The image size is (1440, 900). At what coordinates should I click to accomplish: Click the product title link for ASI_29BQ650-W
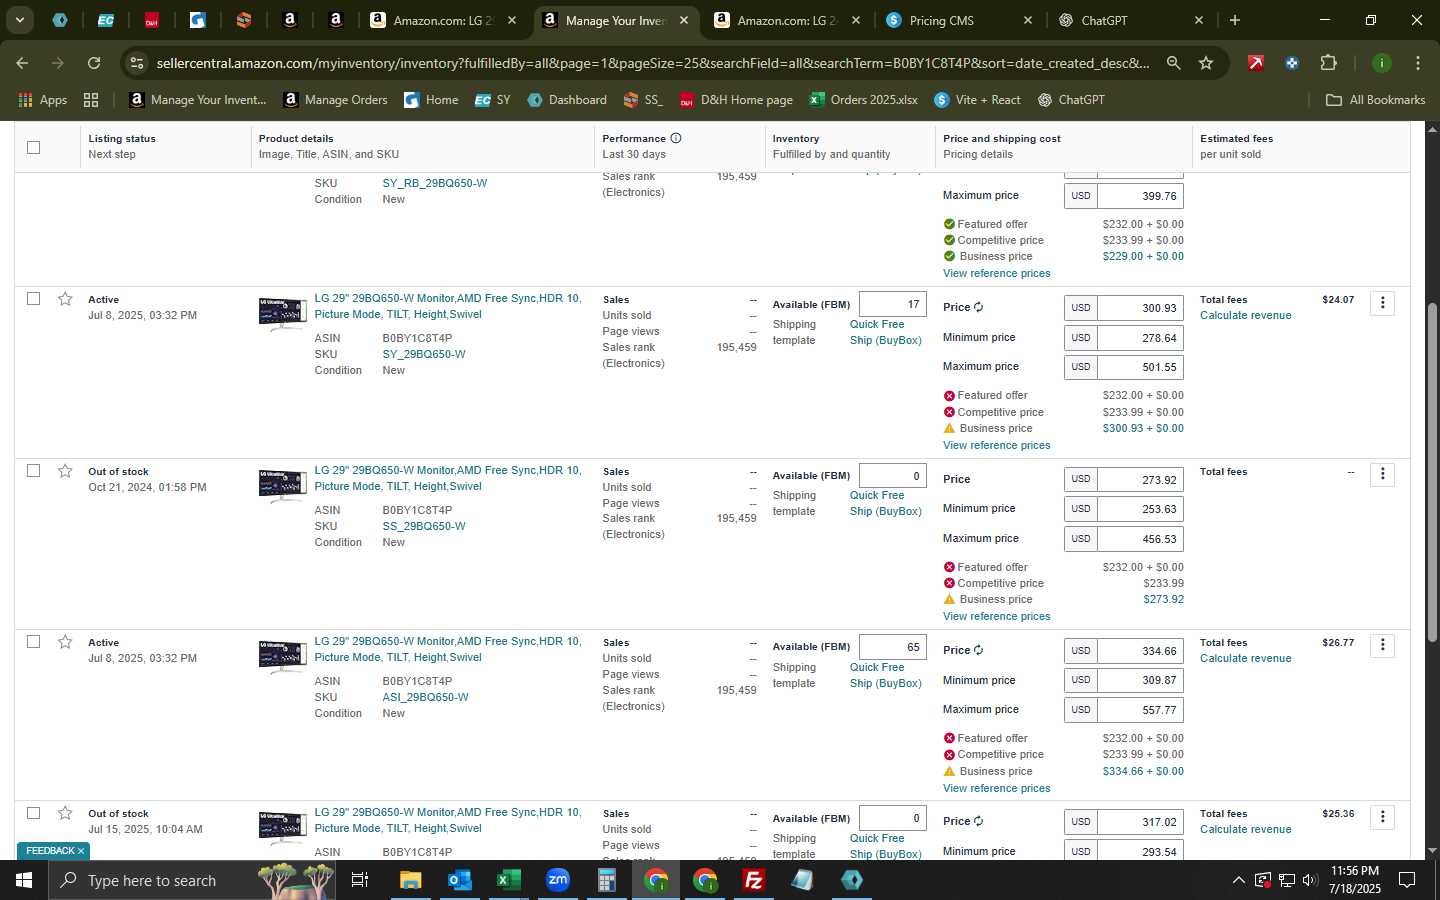pyautogui.click(x=447, y=649)
